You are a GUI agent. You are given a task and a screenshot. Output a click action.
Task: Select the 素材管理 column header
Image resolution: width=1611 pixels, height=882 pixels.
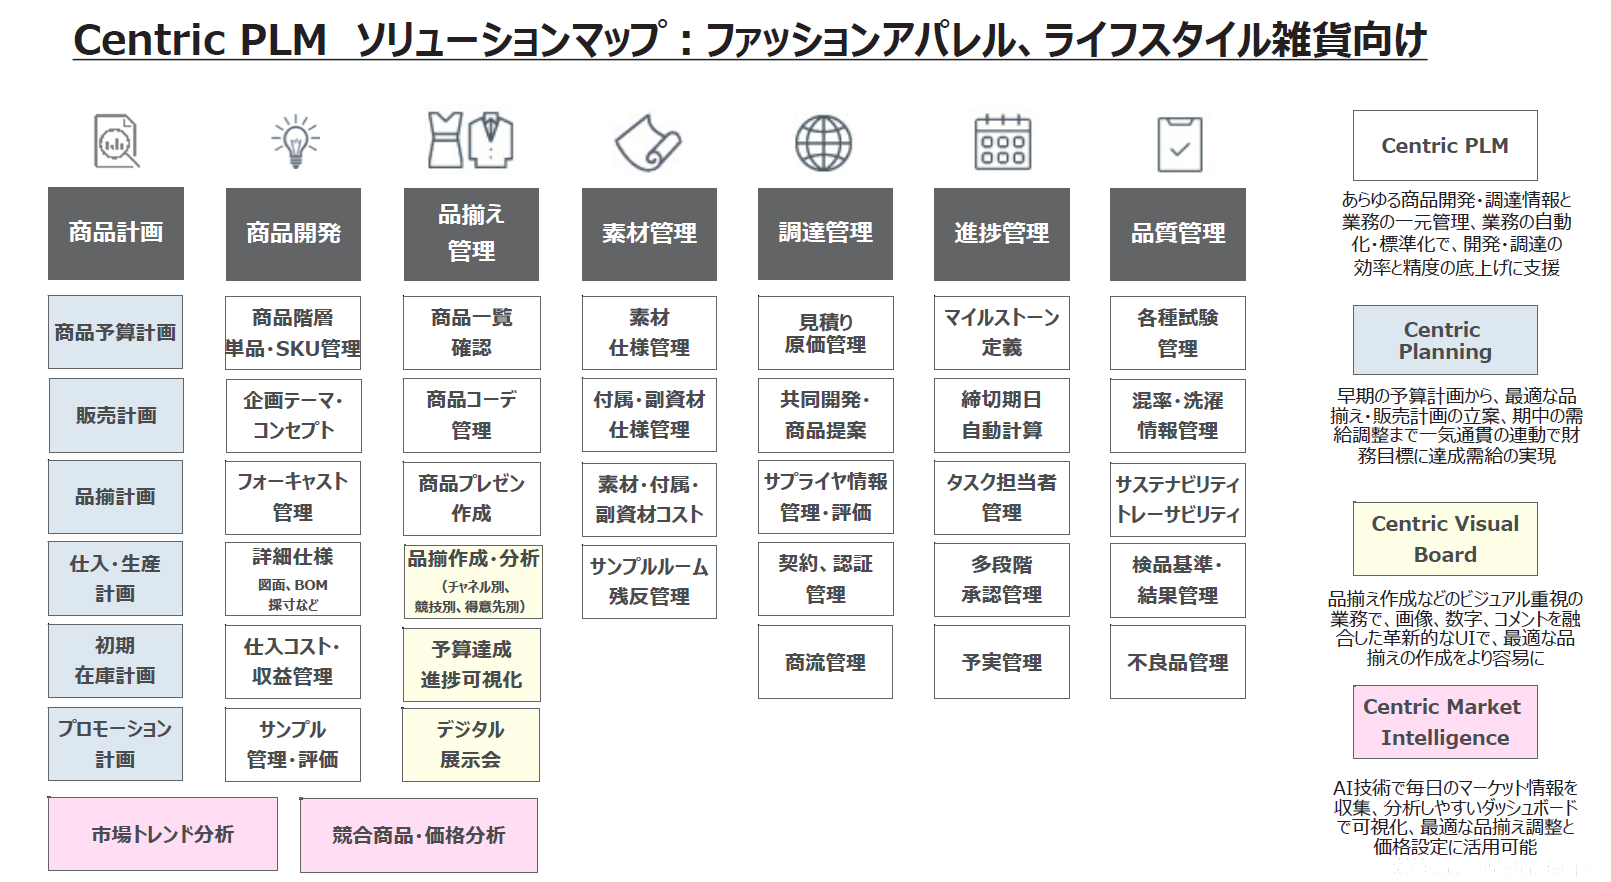649,234
